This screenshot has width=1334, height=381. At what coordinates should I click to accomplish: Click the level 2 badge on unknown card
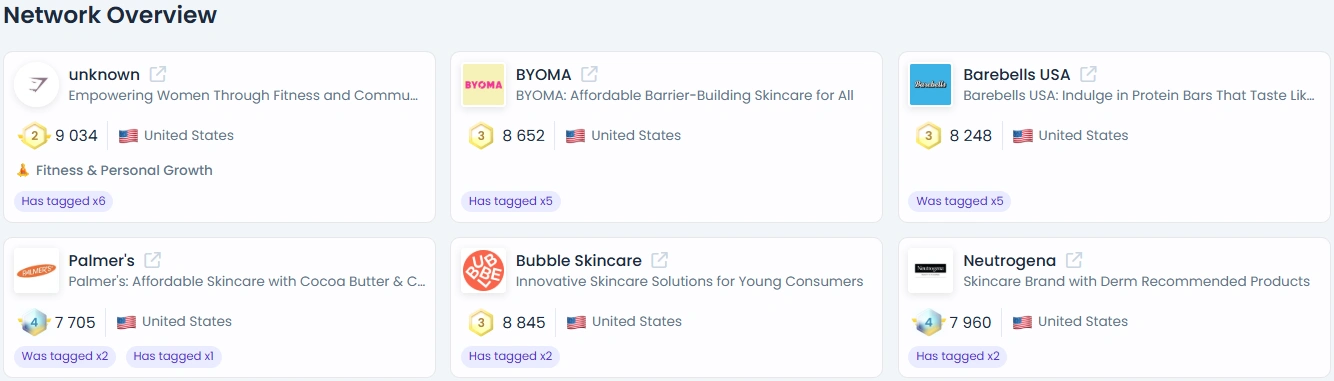pyautogui.click(x=34, y=135)
